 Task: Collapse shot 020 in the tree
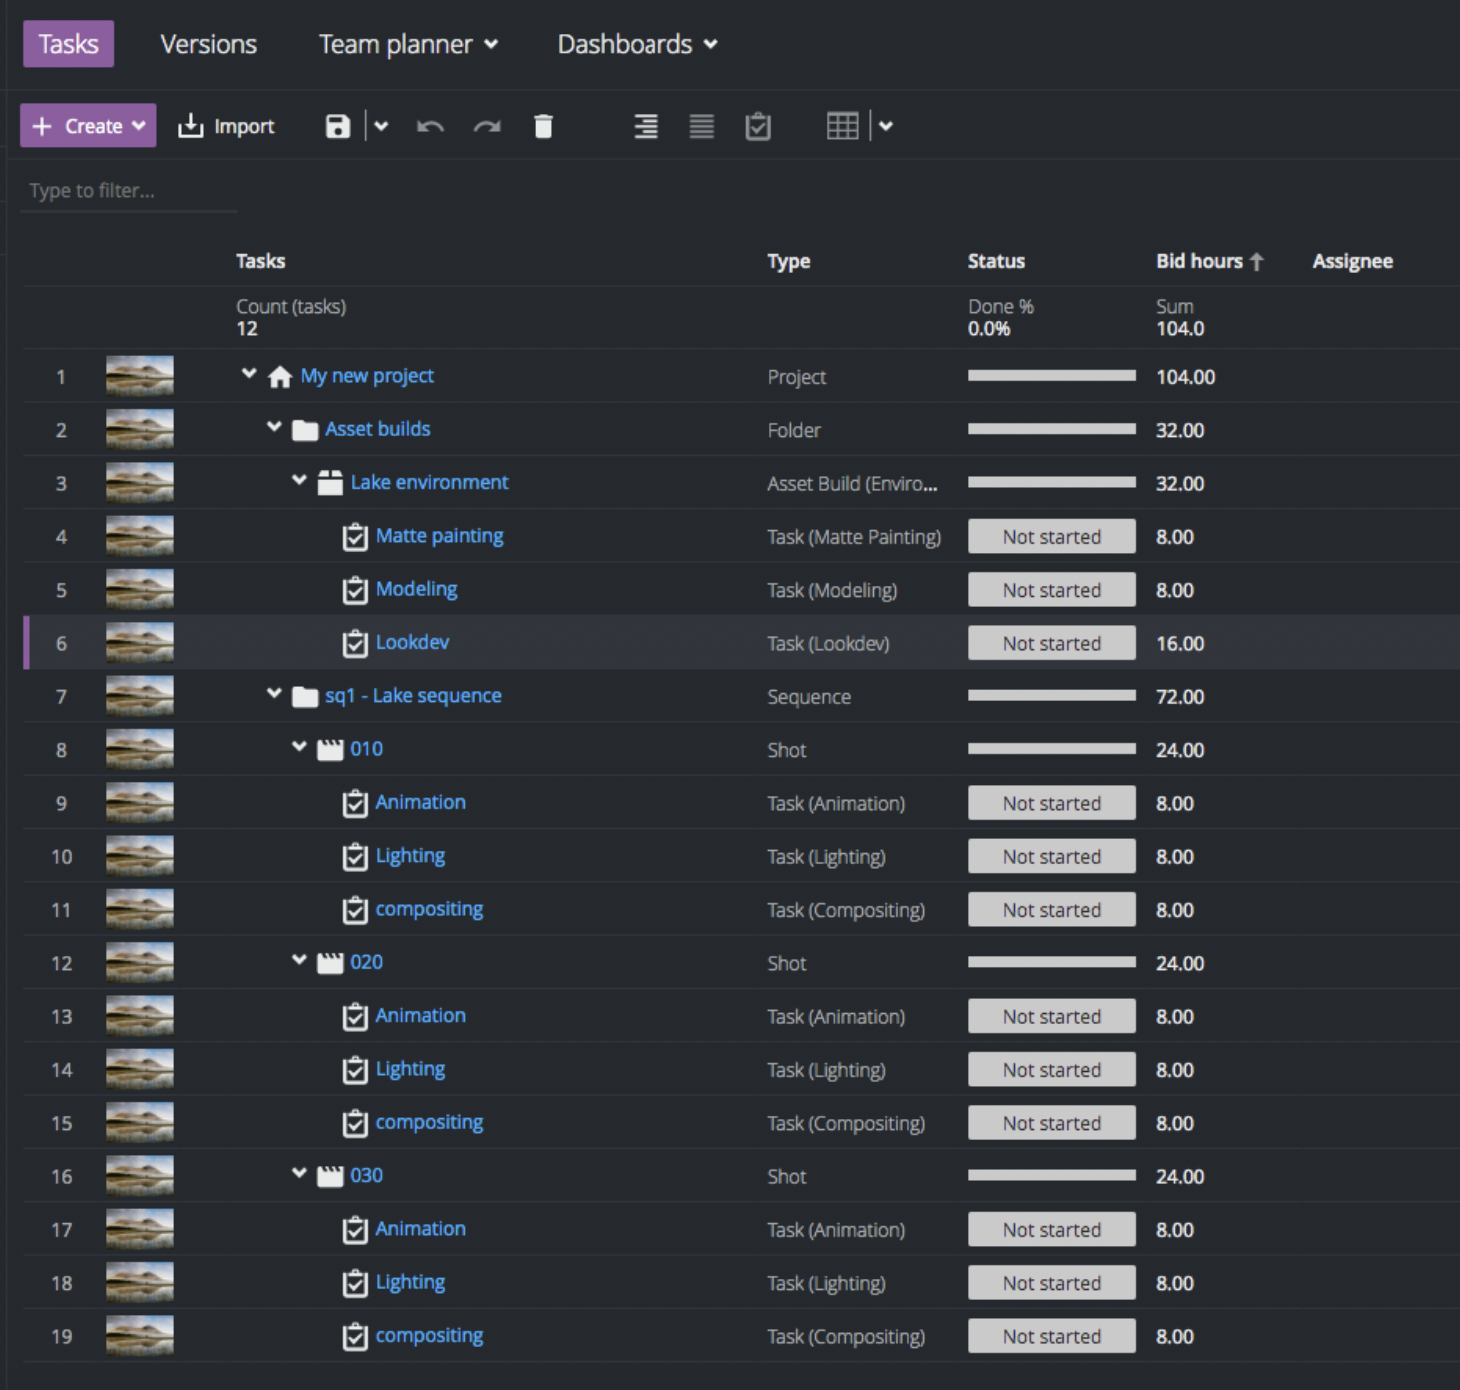[x=299, y=960]
